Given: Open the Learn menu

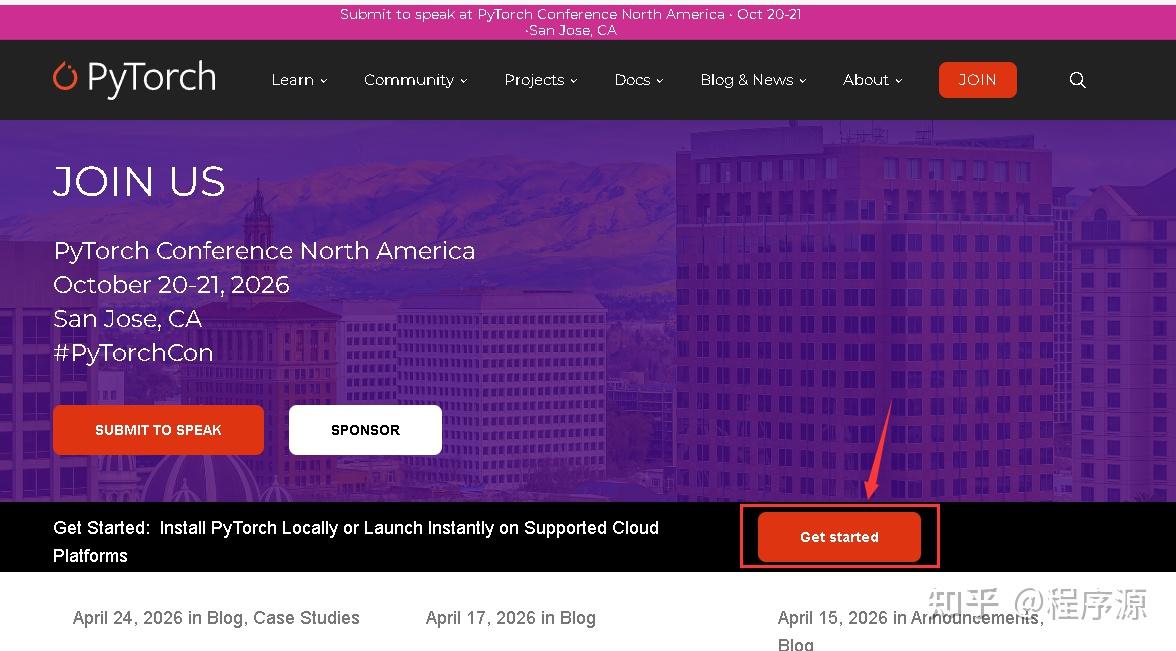Looking at the screenshot, I should tap(299, 80).
